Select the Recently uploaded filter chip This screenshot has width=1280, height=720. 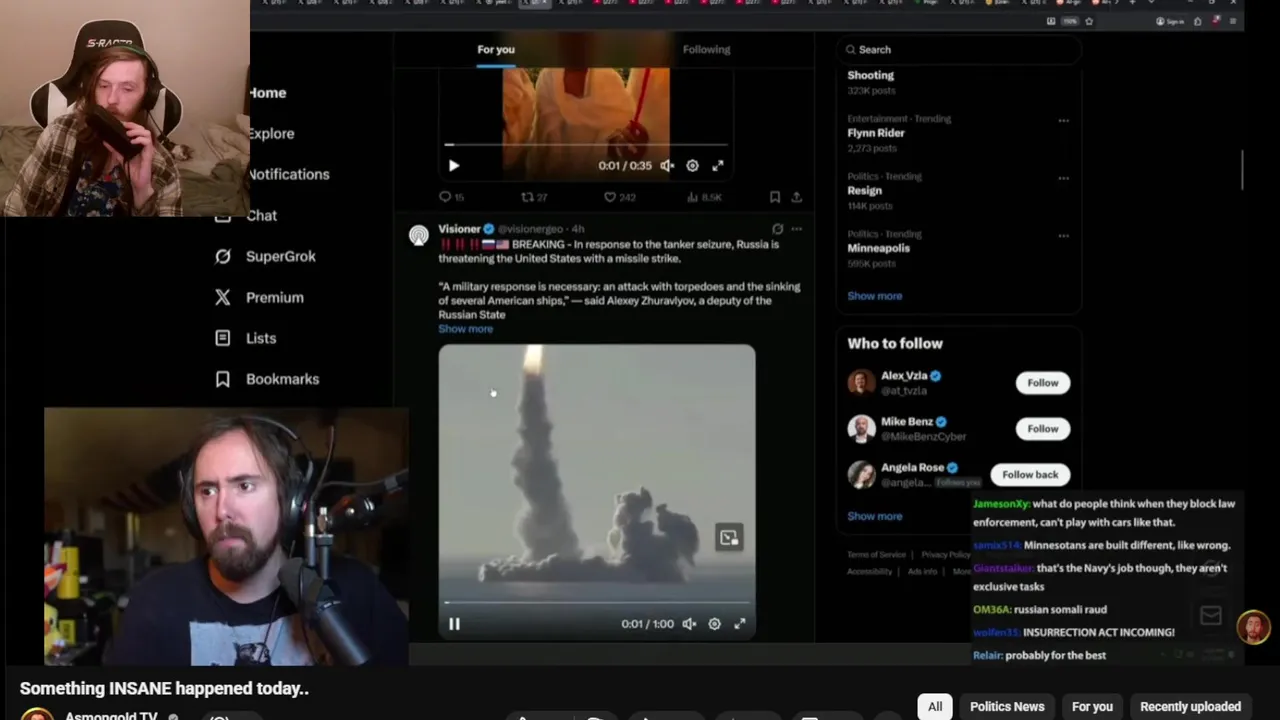[1190, 706]
